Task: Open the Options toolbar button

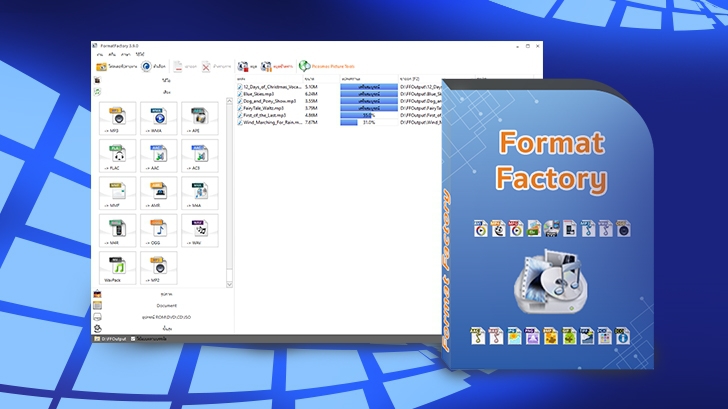Action: (x=153, y=67)
